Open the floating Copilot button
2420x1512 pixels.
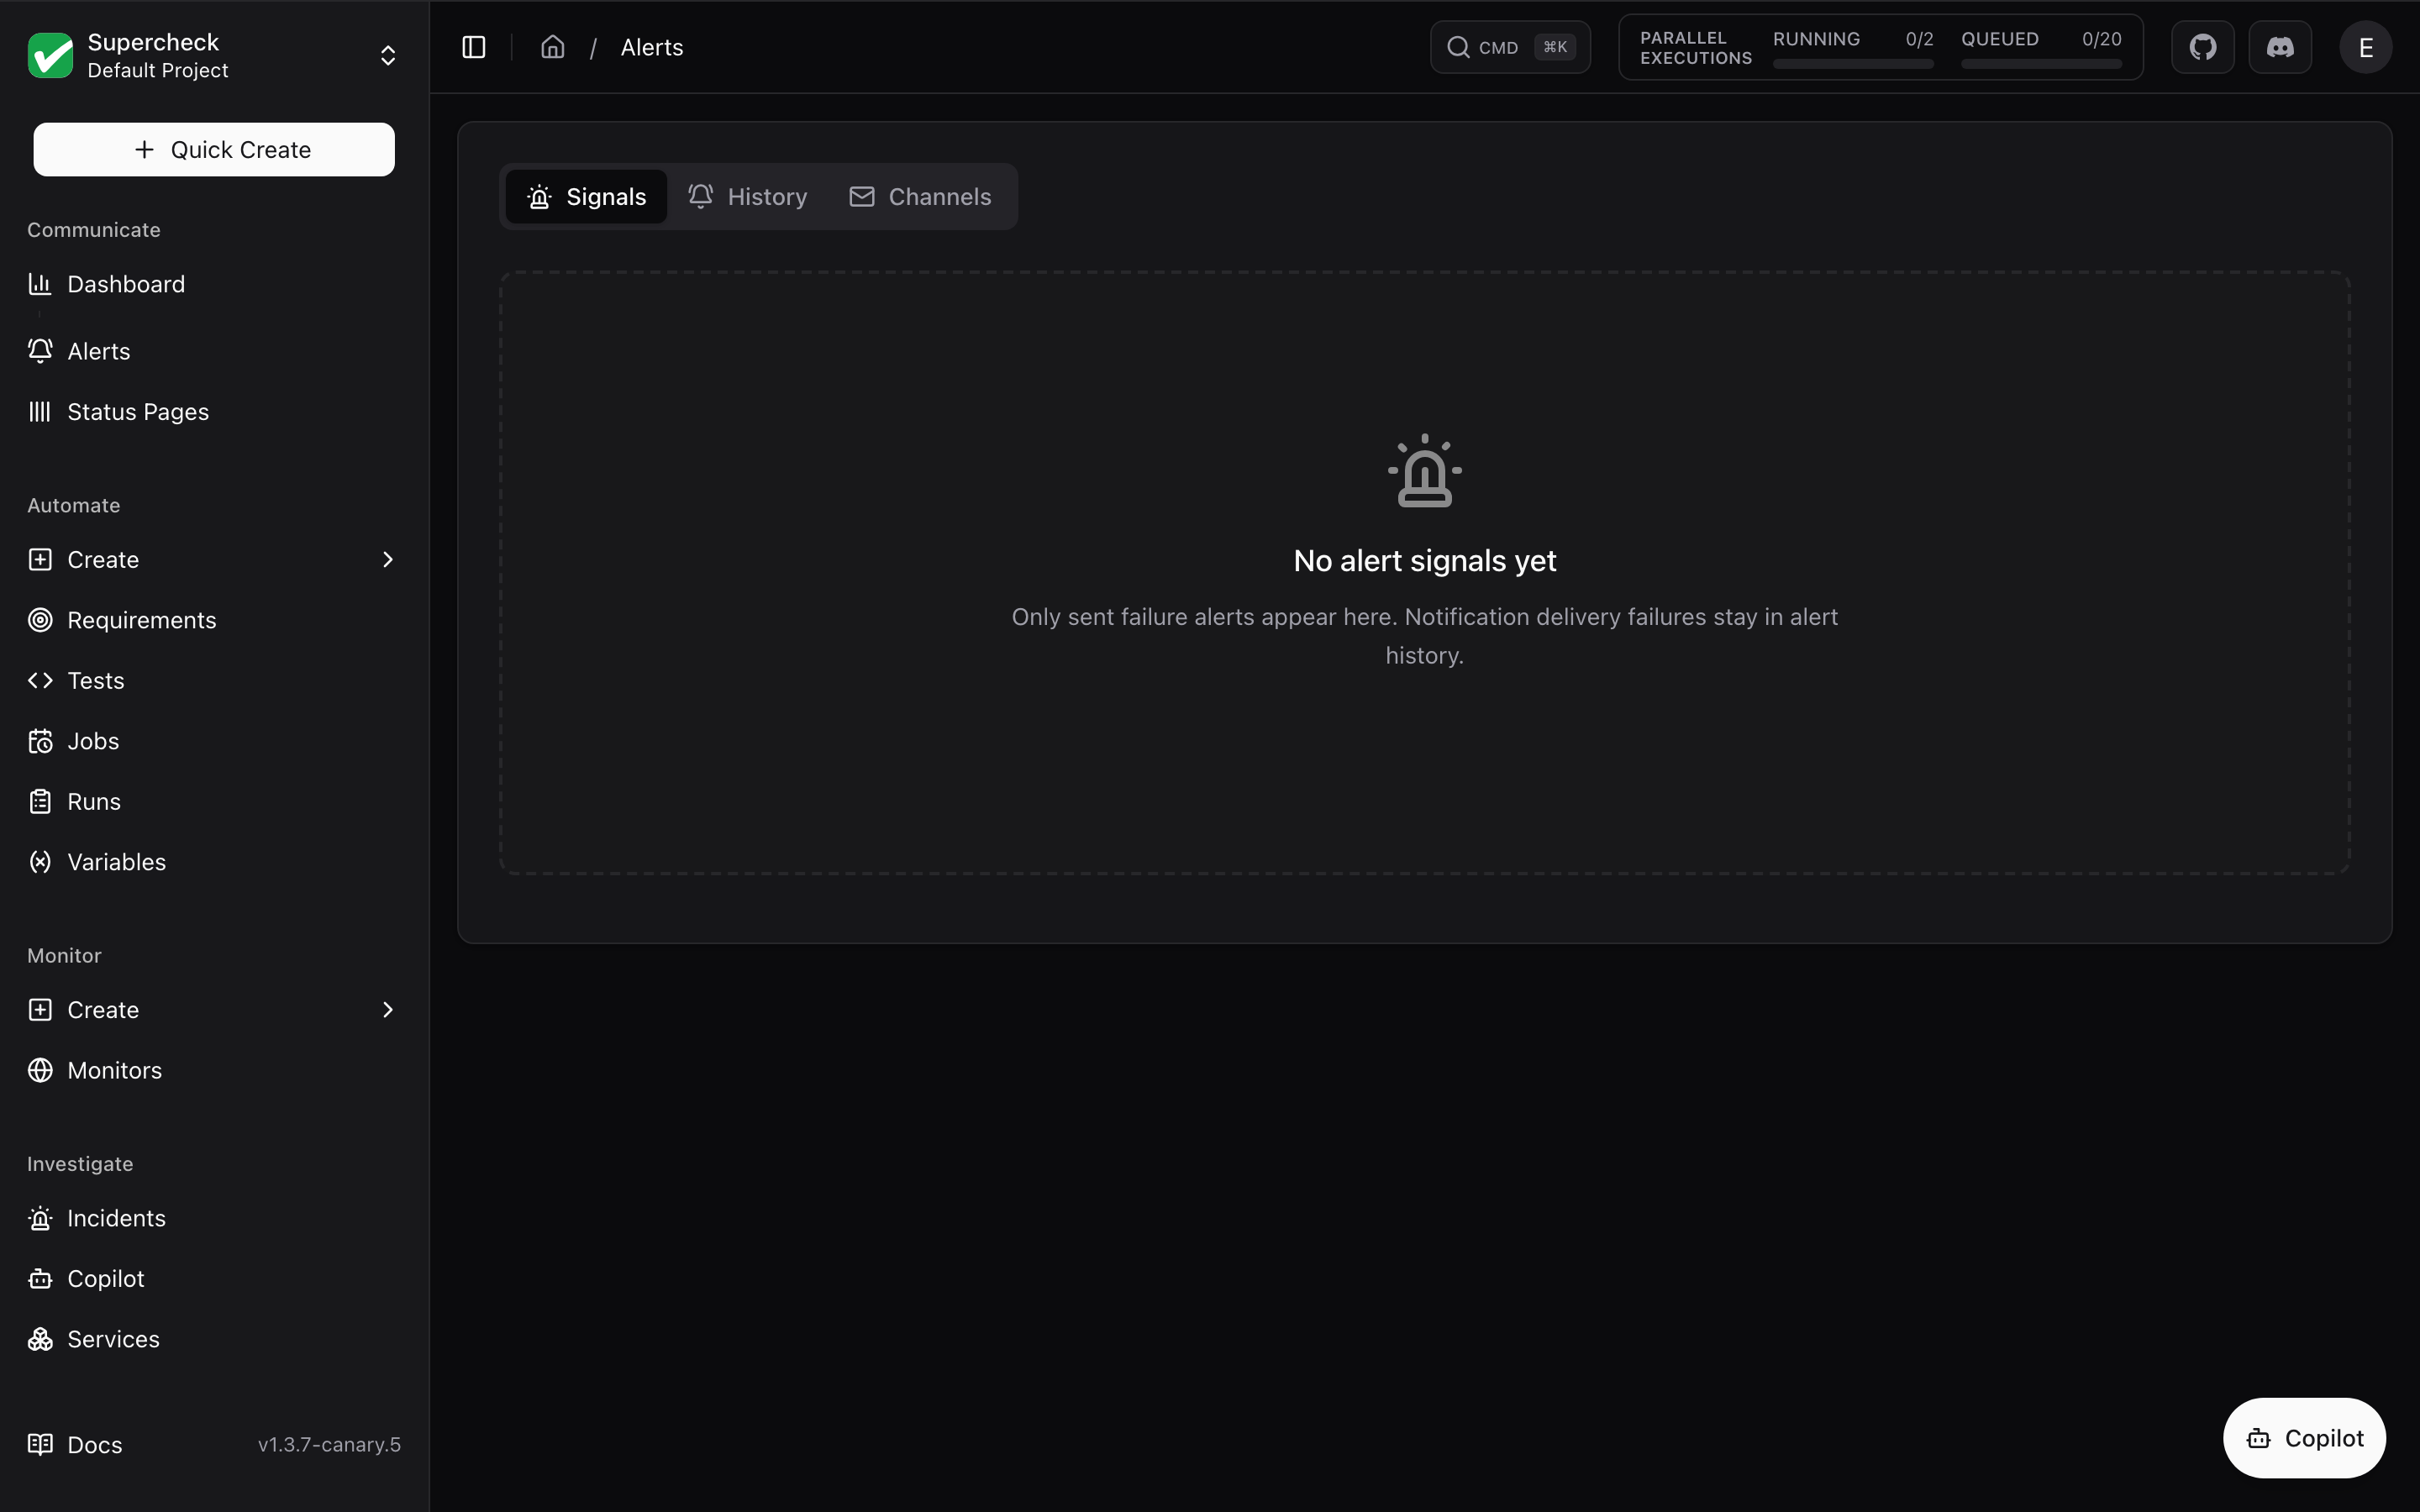click(2304, 1438)
